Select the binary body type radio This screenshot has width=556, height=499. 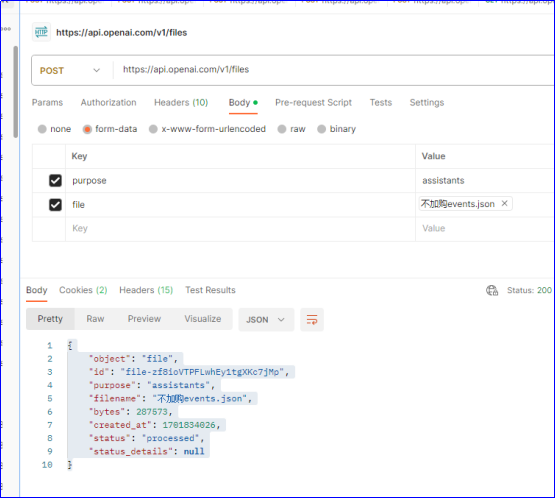(322, 129)
